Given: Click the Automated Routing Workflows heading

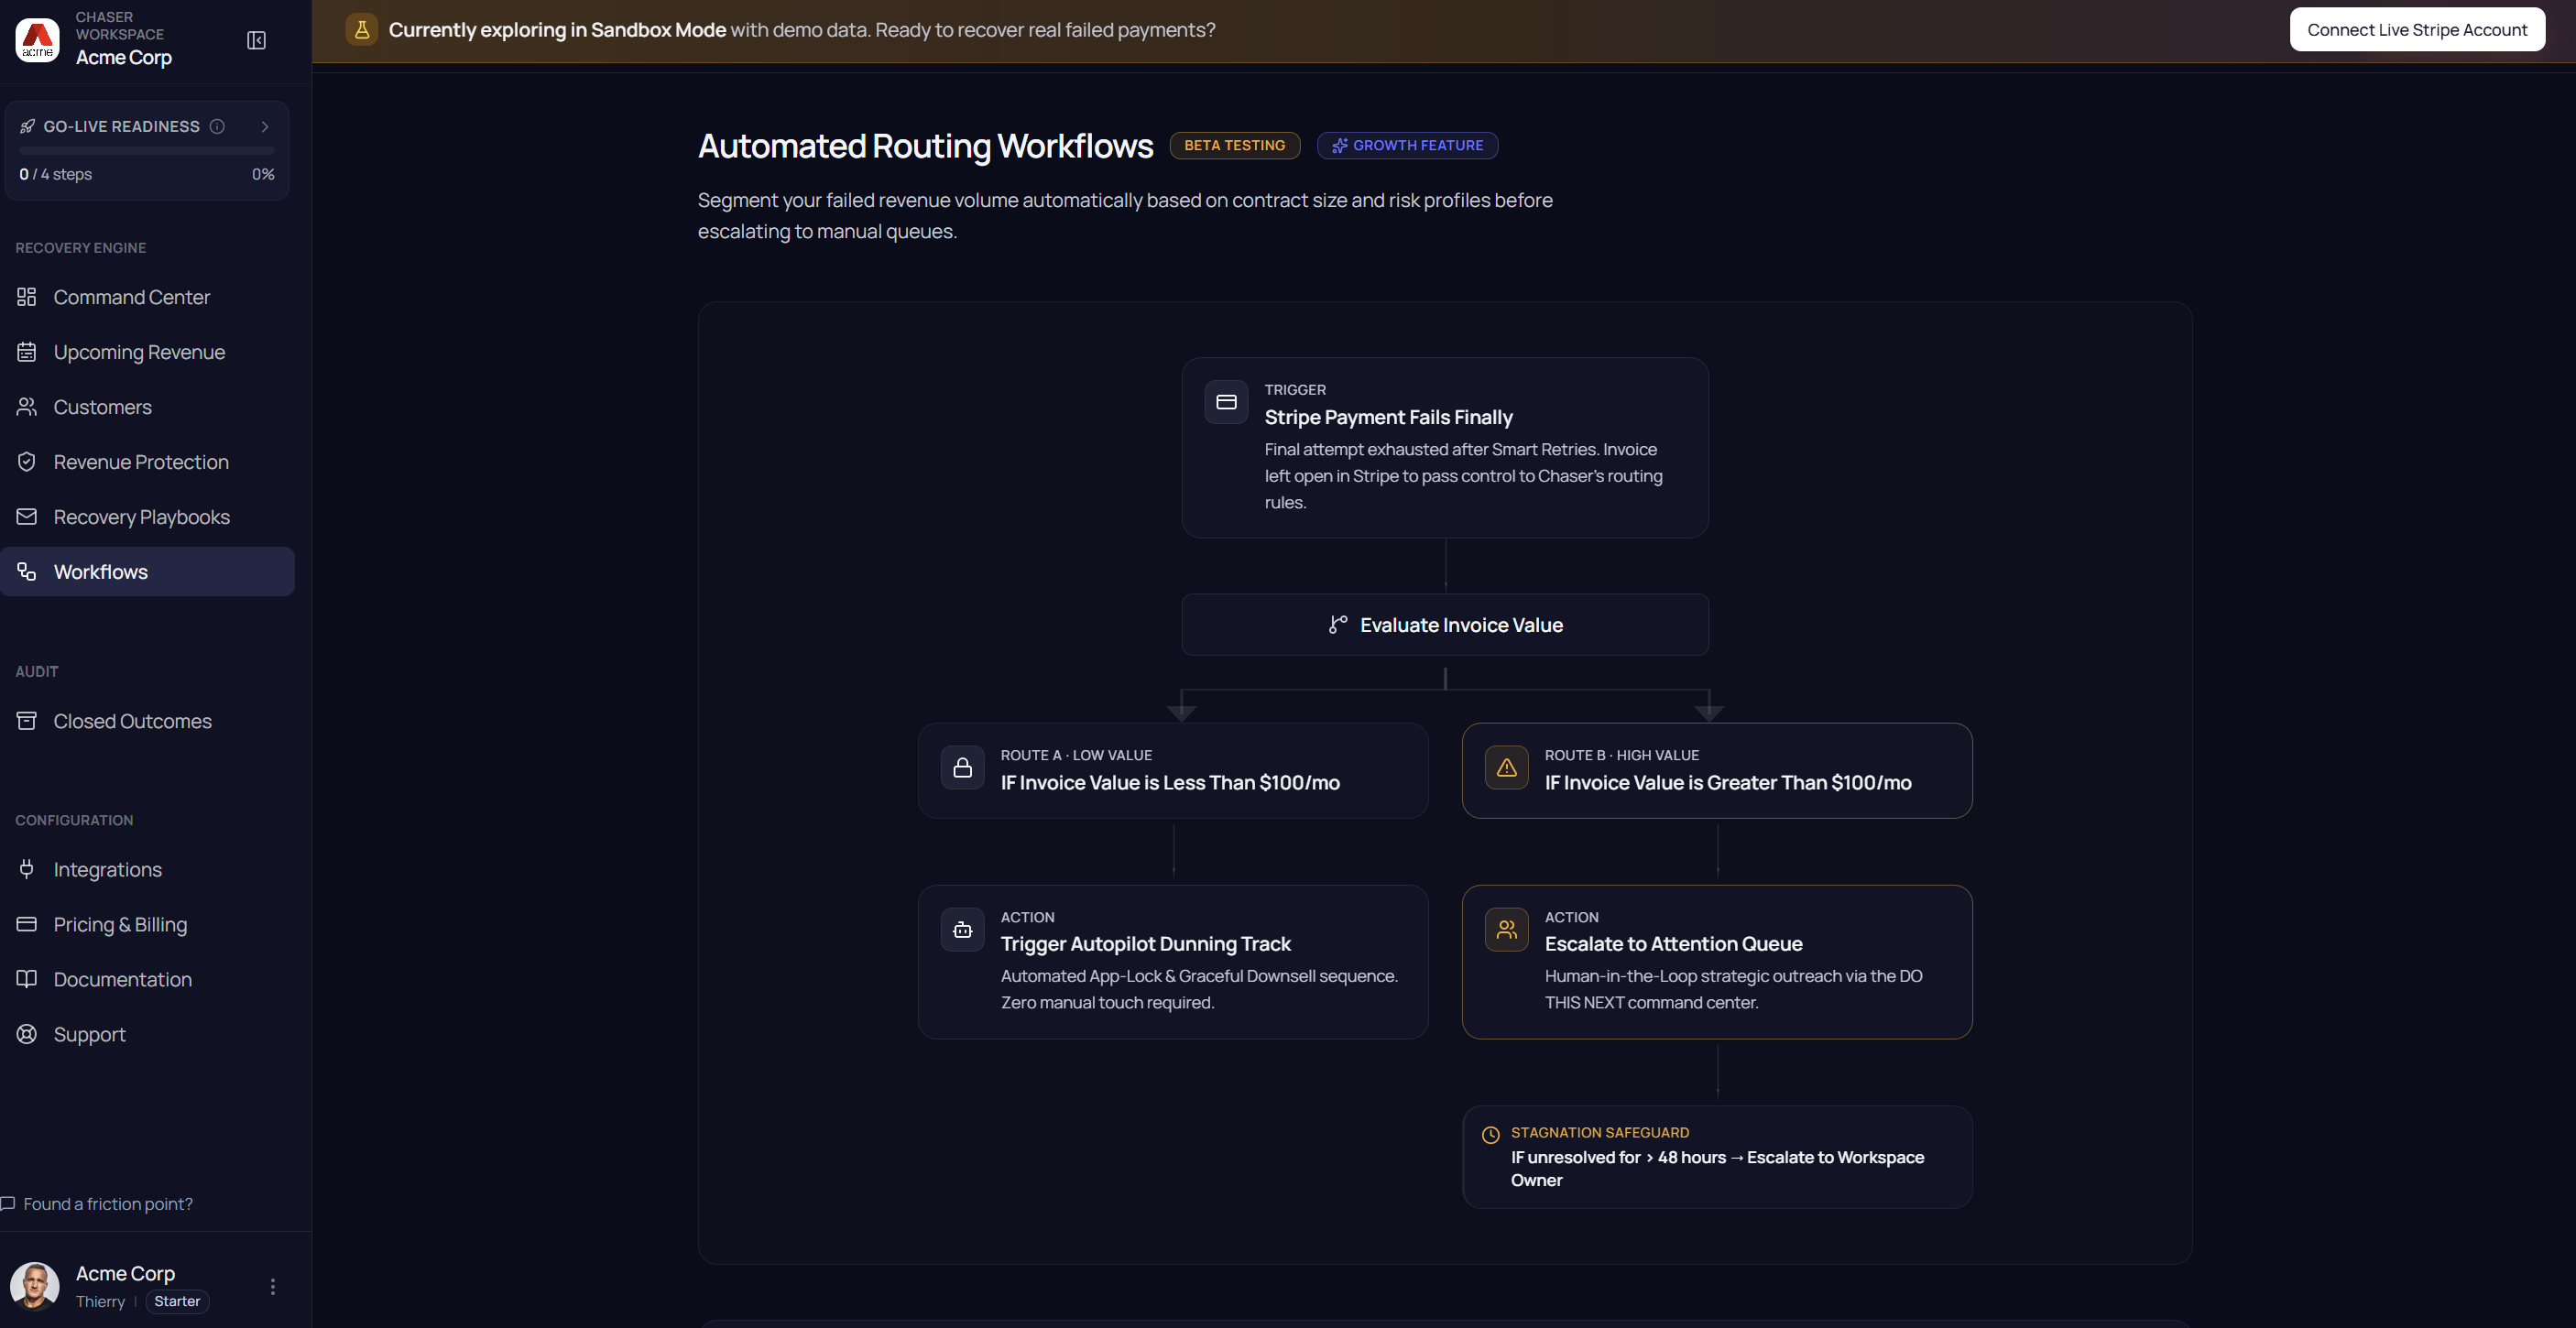Looking at the screenshot, I should point(926,146).
